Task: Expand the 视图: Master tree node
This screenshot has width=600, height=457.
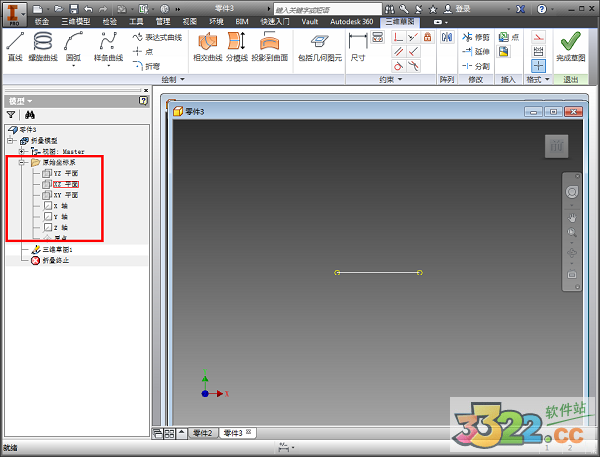Action: tap(21, 151)
